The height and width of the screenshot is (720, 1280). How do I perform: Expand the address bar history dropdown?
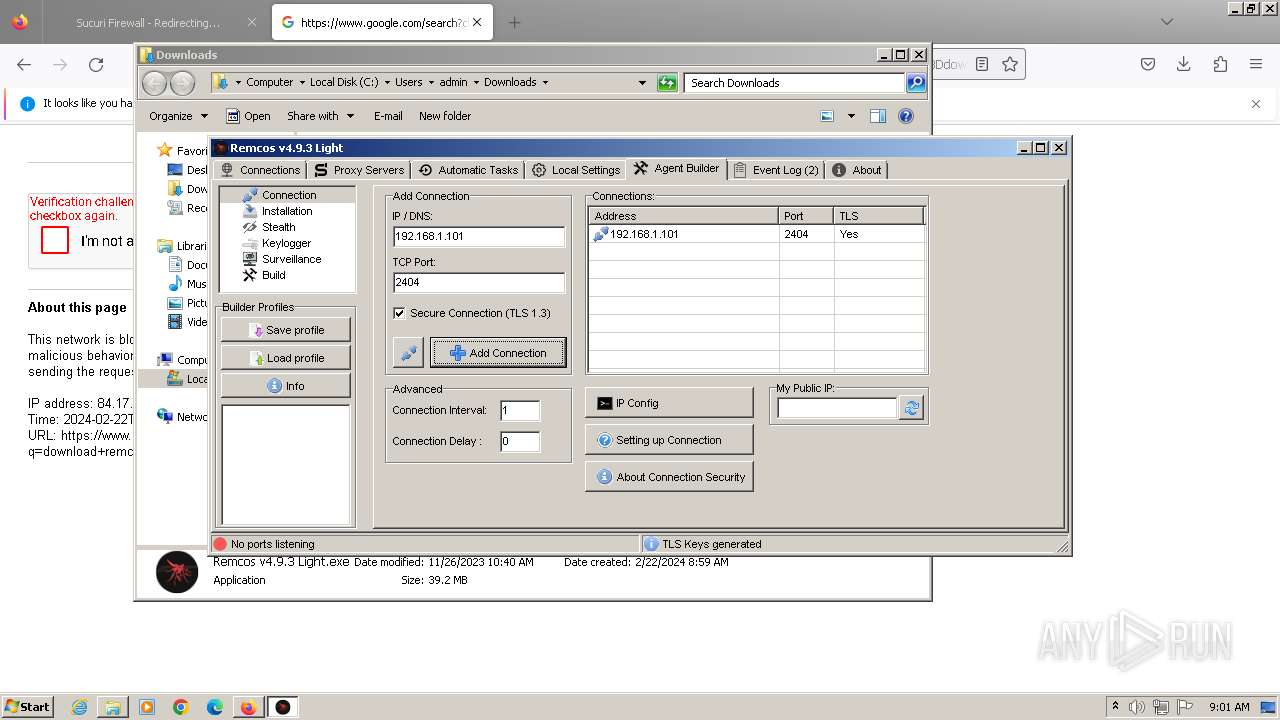tap(642, 83)
